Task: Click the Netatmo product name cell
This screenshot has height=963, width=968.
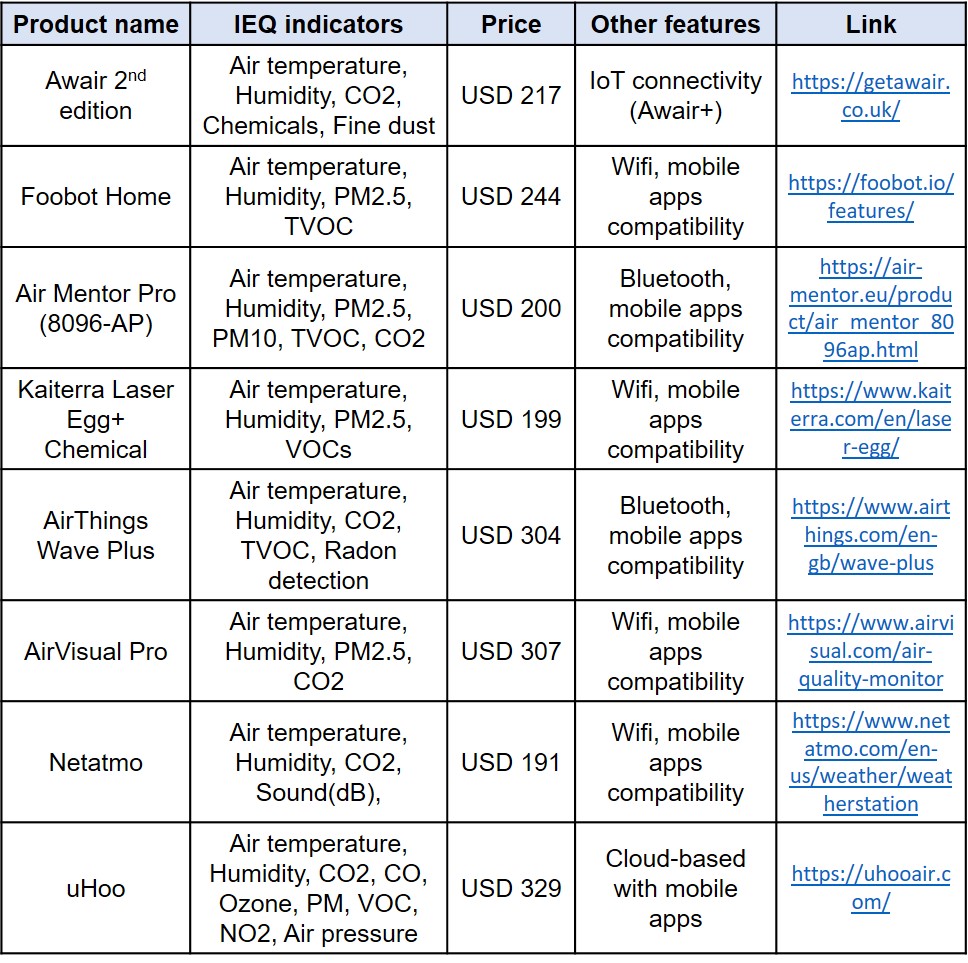Action: click(x=96, y=762)
